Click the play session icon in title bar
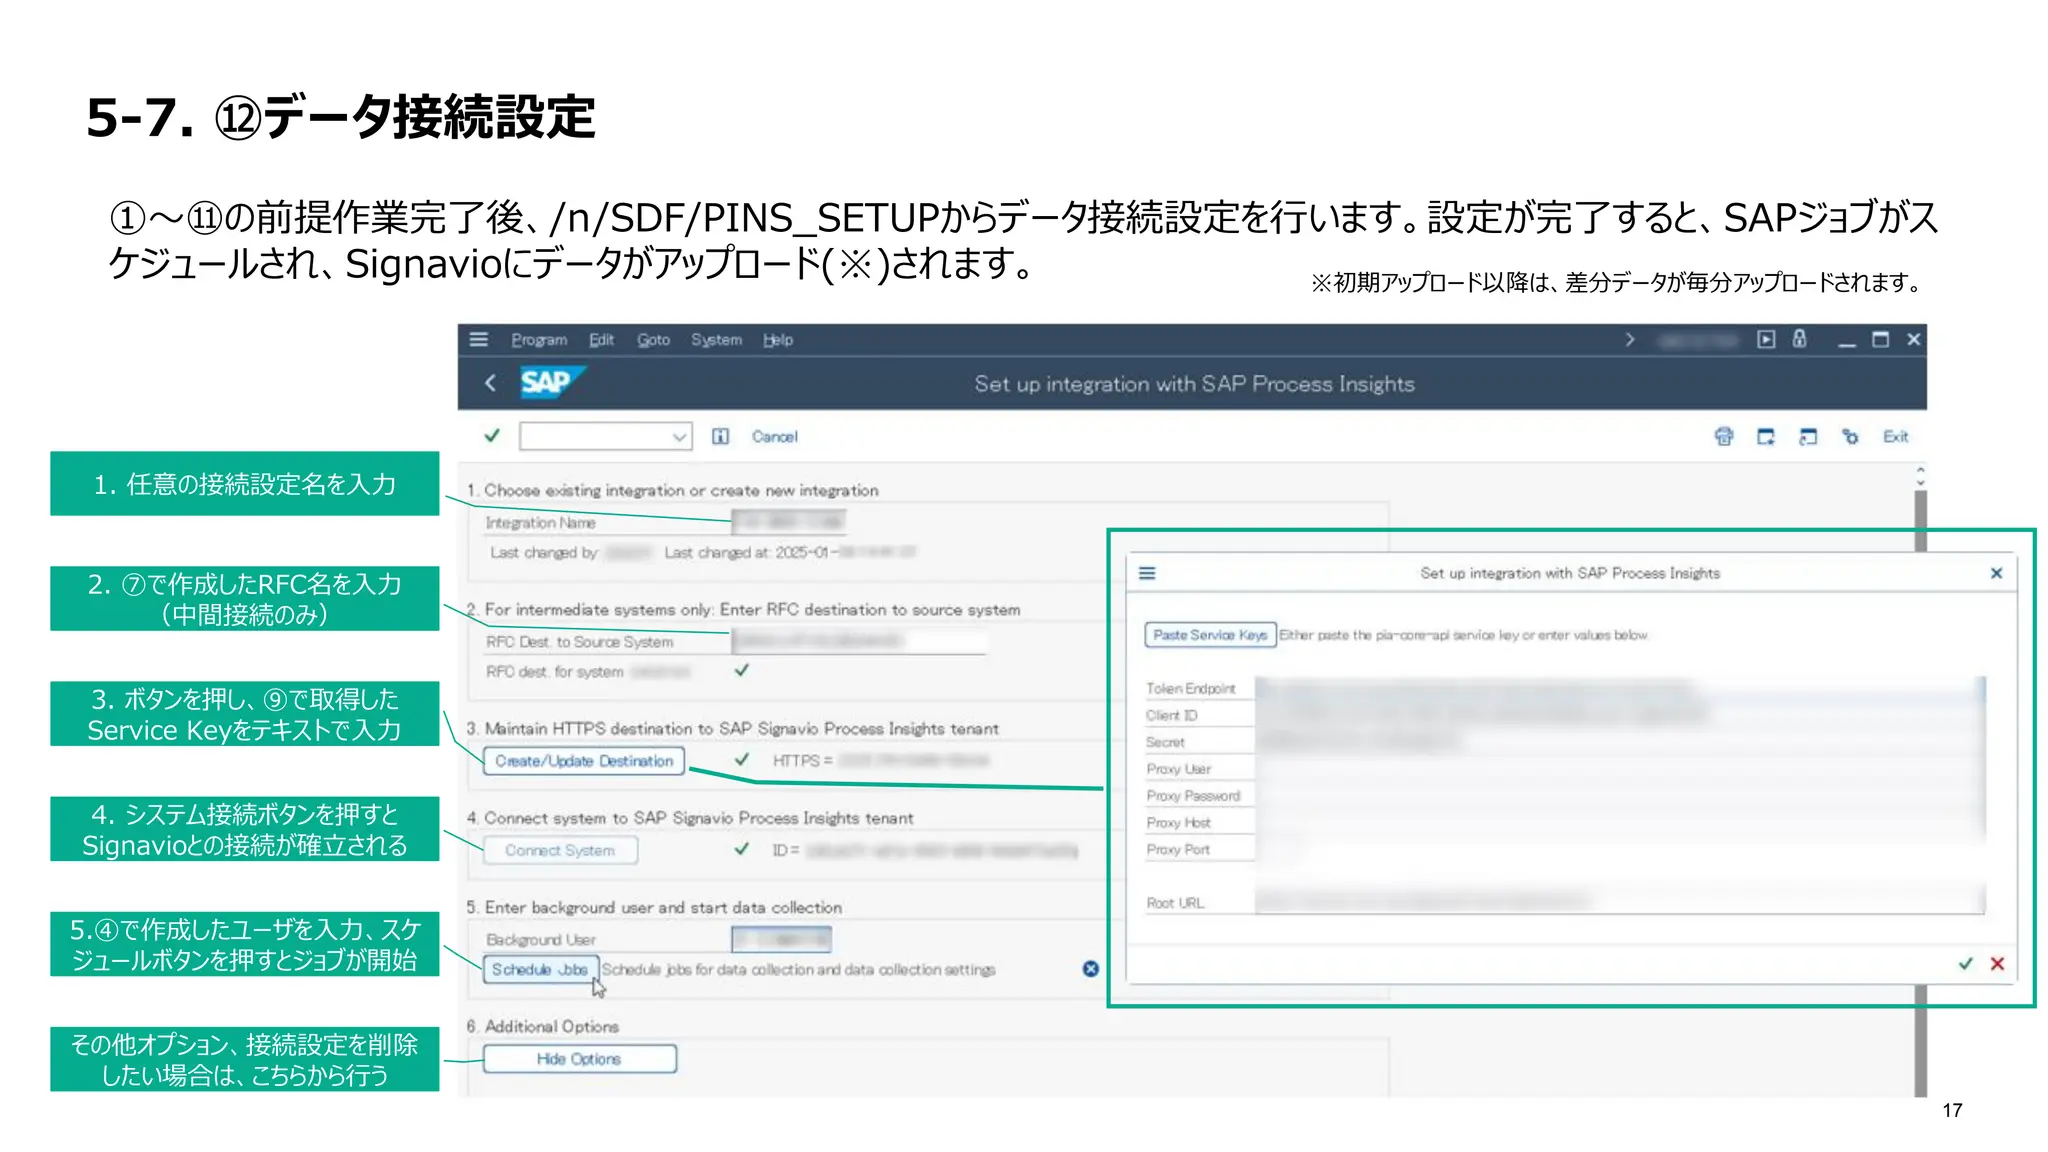 (x=1767, y=339)
